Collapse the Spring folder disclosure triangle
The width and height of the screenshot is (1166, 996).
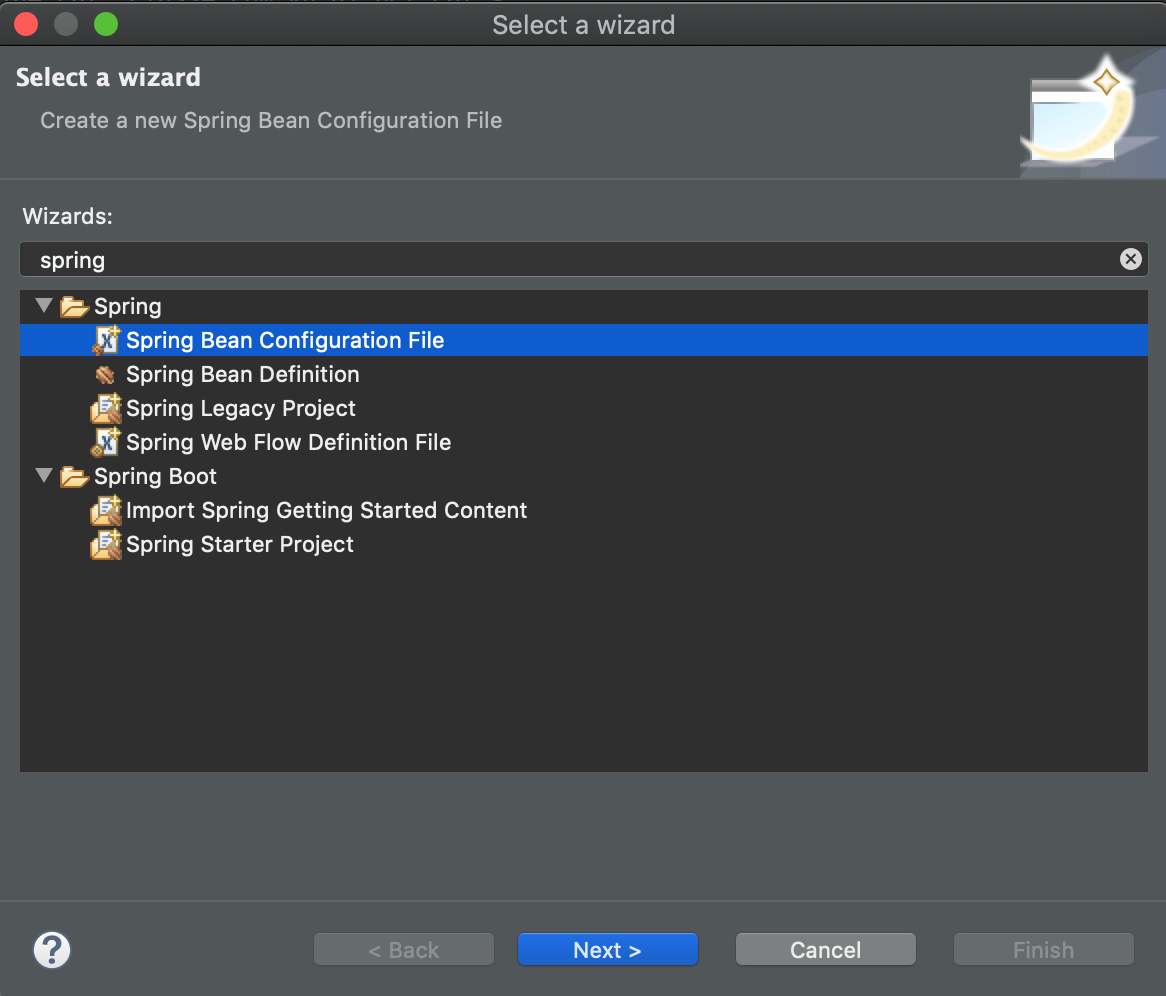[x=45, y=305]
